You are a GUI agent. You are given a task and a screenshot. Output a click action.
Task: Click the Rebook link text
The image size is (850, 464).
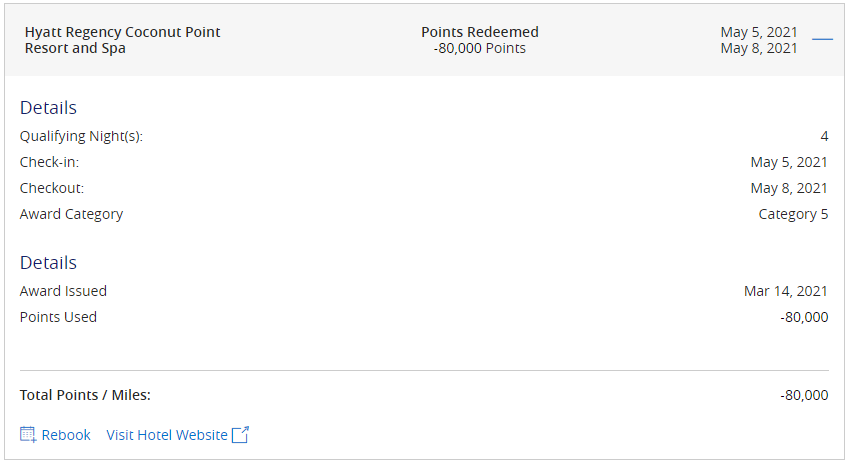pyautogui.click(x=66, y=435)
